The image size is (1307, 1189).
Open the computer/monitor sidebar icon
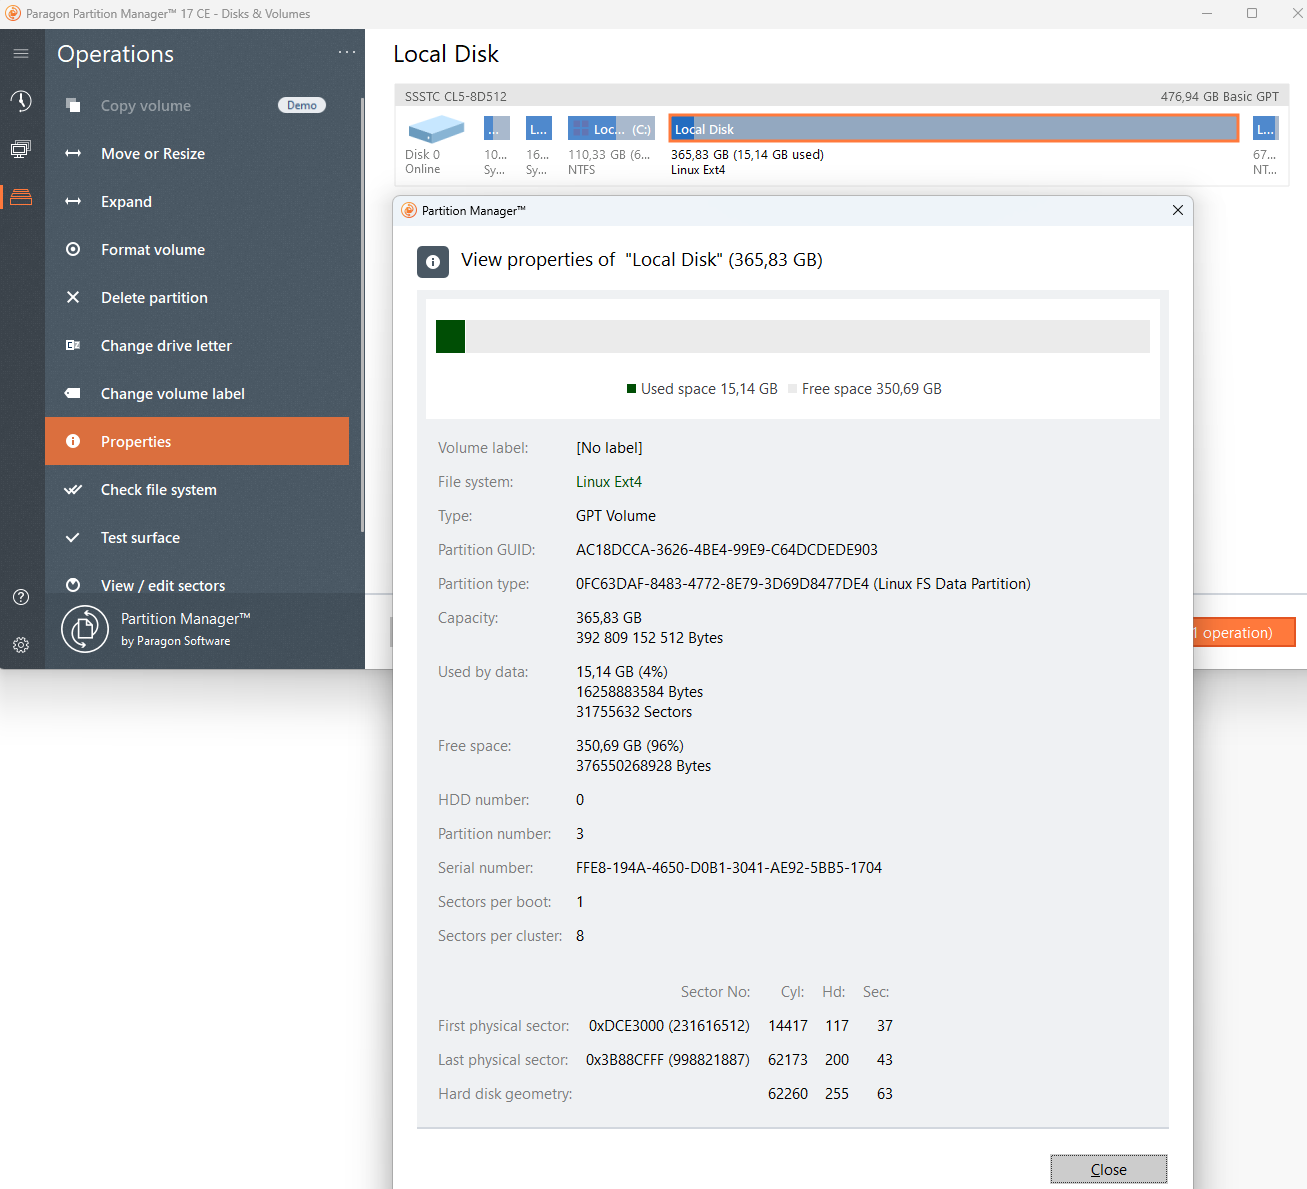coord(21,149)
